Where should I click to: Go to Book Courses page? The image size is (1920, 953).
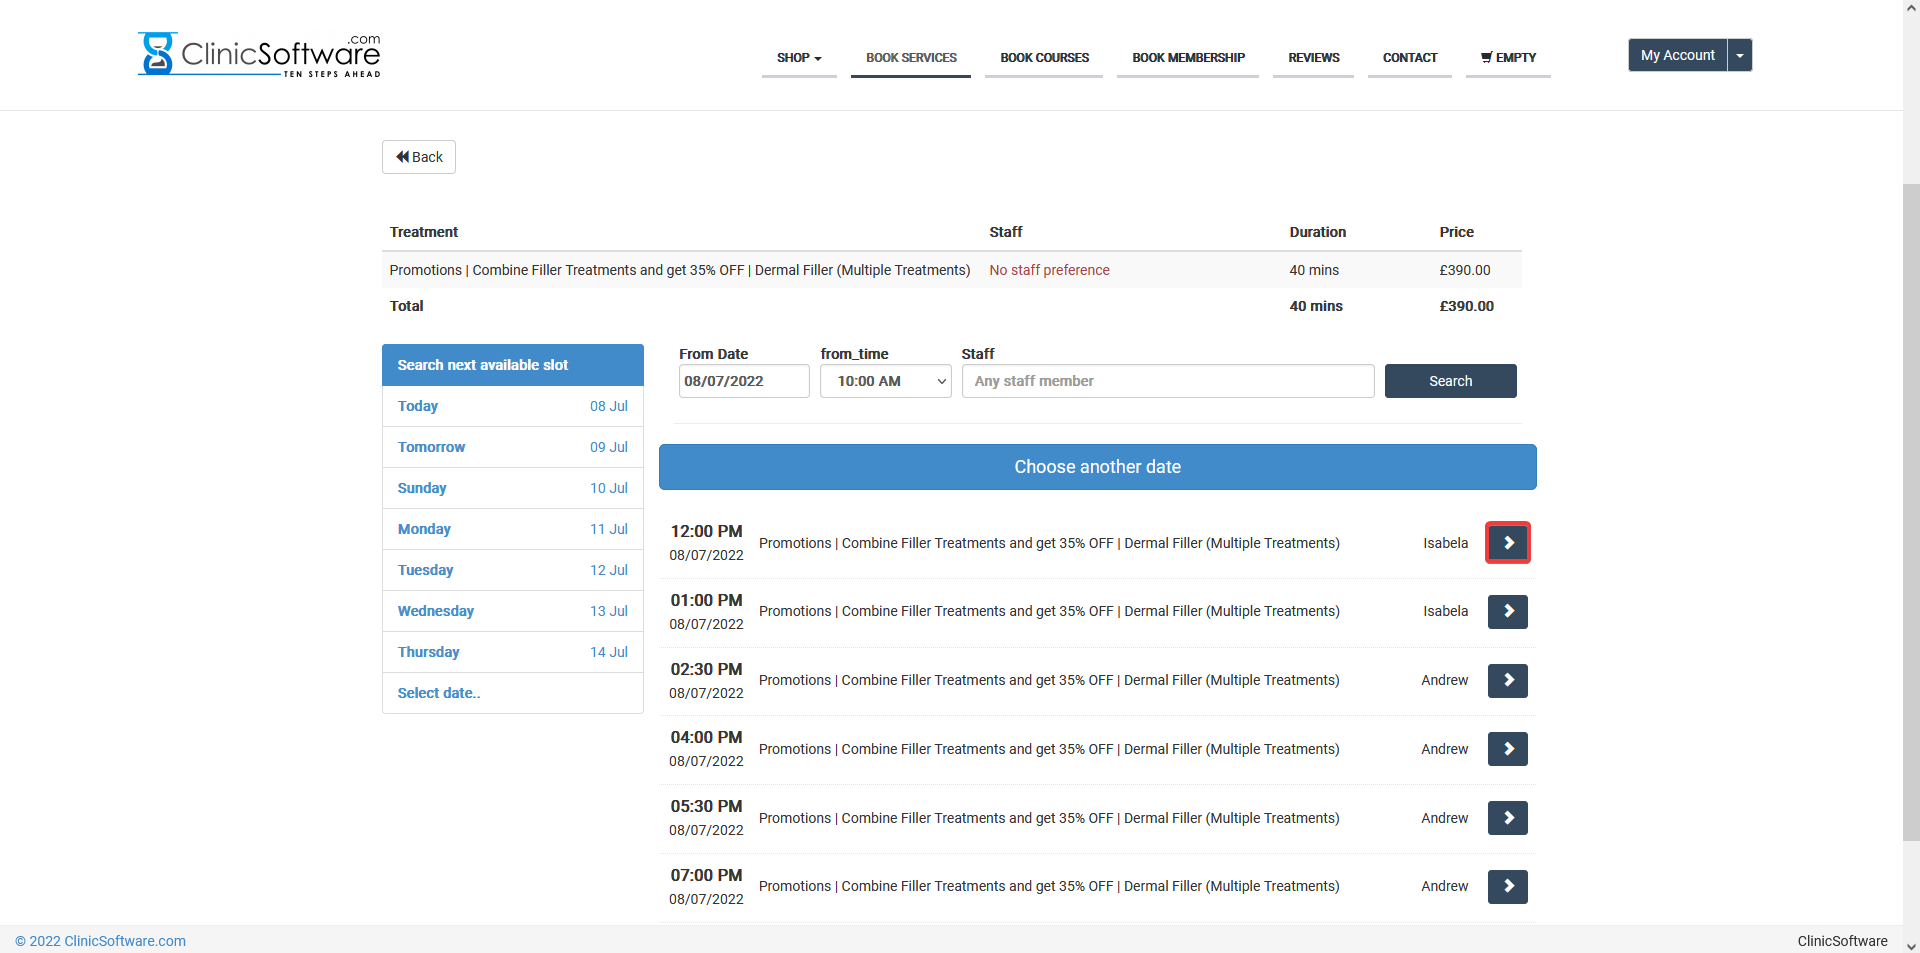pyautogui.click(x=1044, y=58)
